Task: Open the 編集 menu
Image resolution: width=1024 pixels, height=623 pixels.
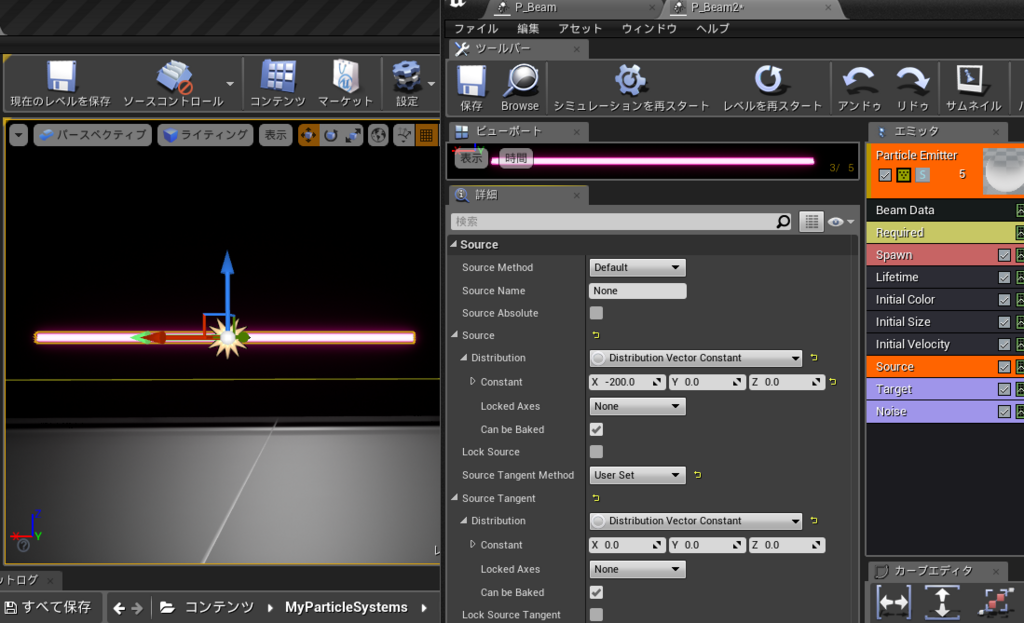Action: (528, 29)
